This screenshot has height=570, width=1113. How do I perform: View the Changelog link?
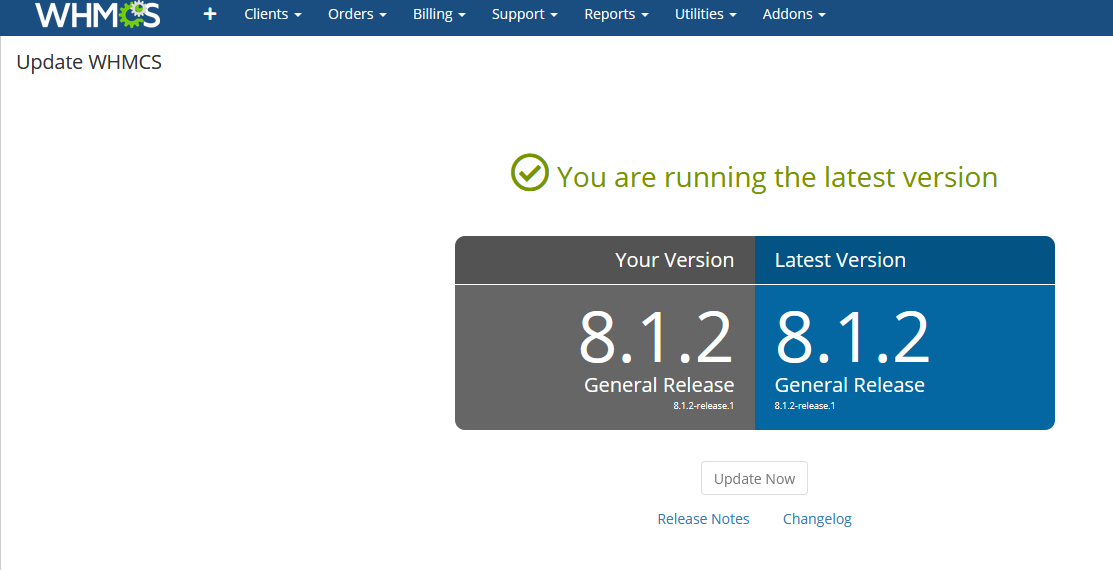(x=817, y=519)
